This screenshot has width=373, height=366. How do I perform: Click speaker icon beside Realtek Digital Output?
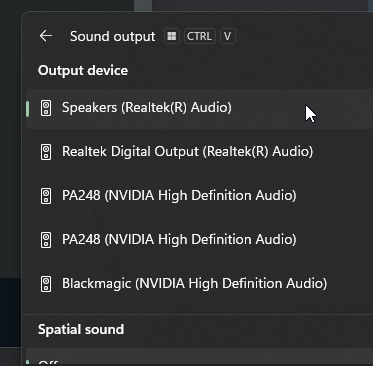(46, 152)
